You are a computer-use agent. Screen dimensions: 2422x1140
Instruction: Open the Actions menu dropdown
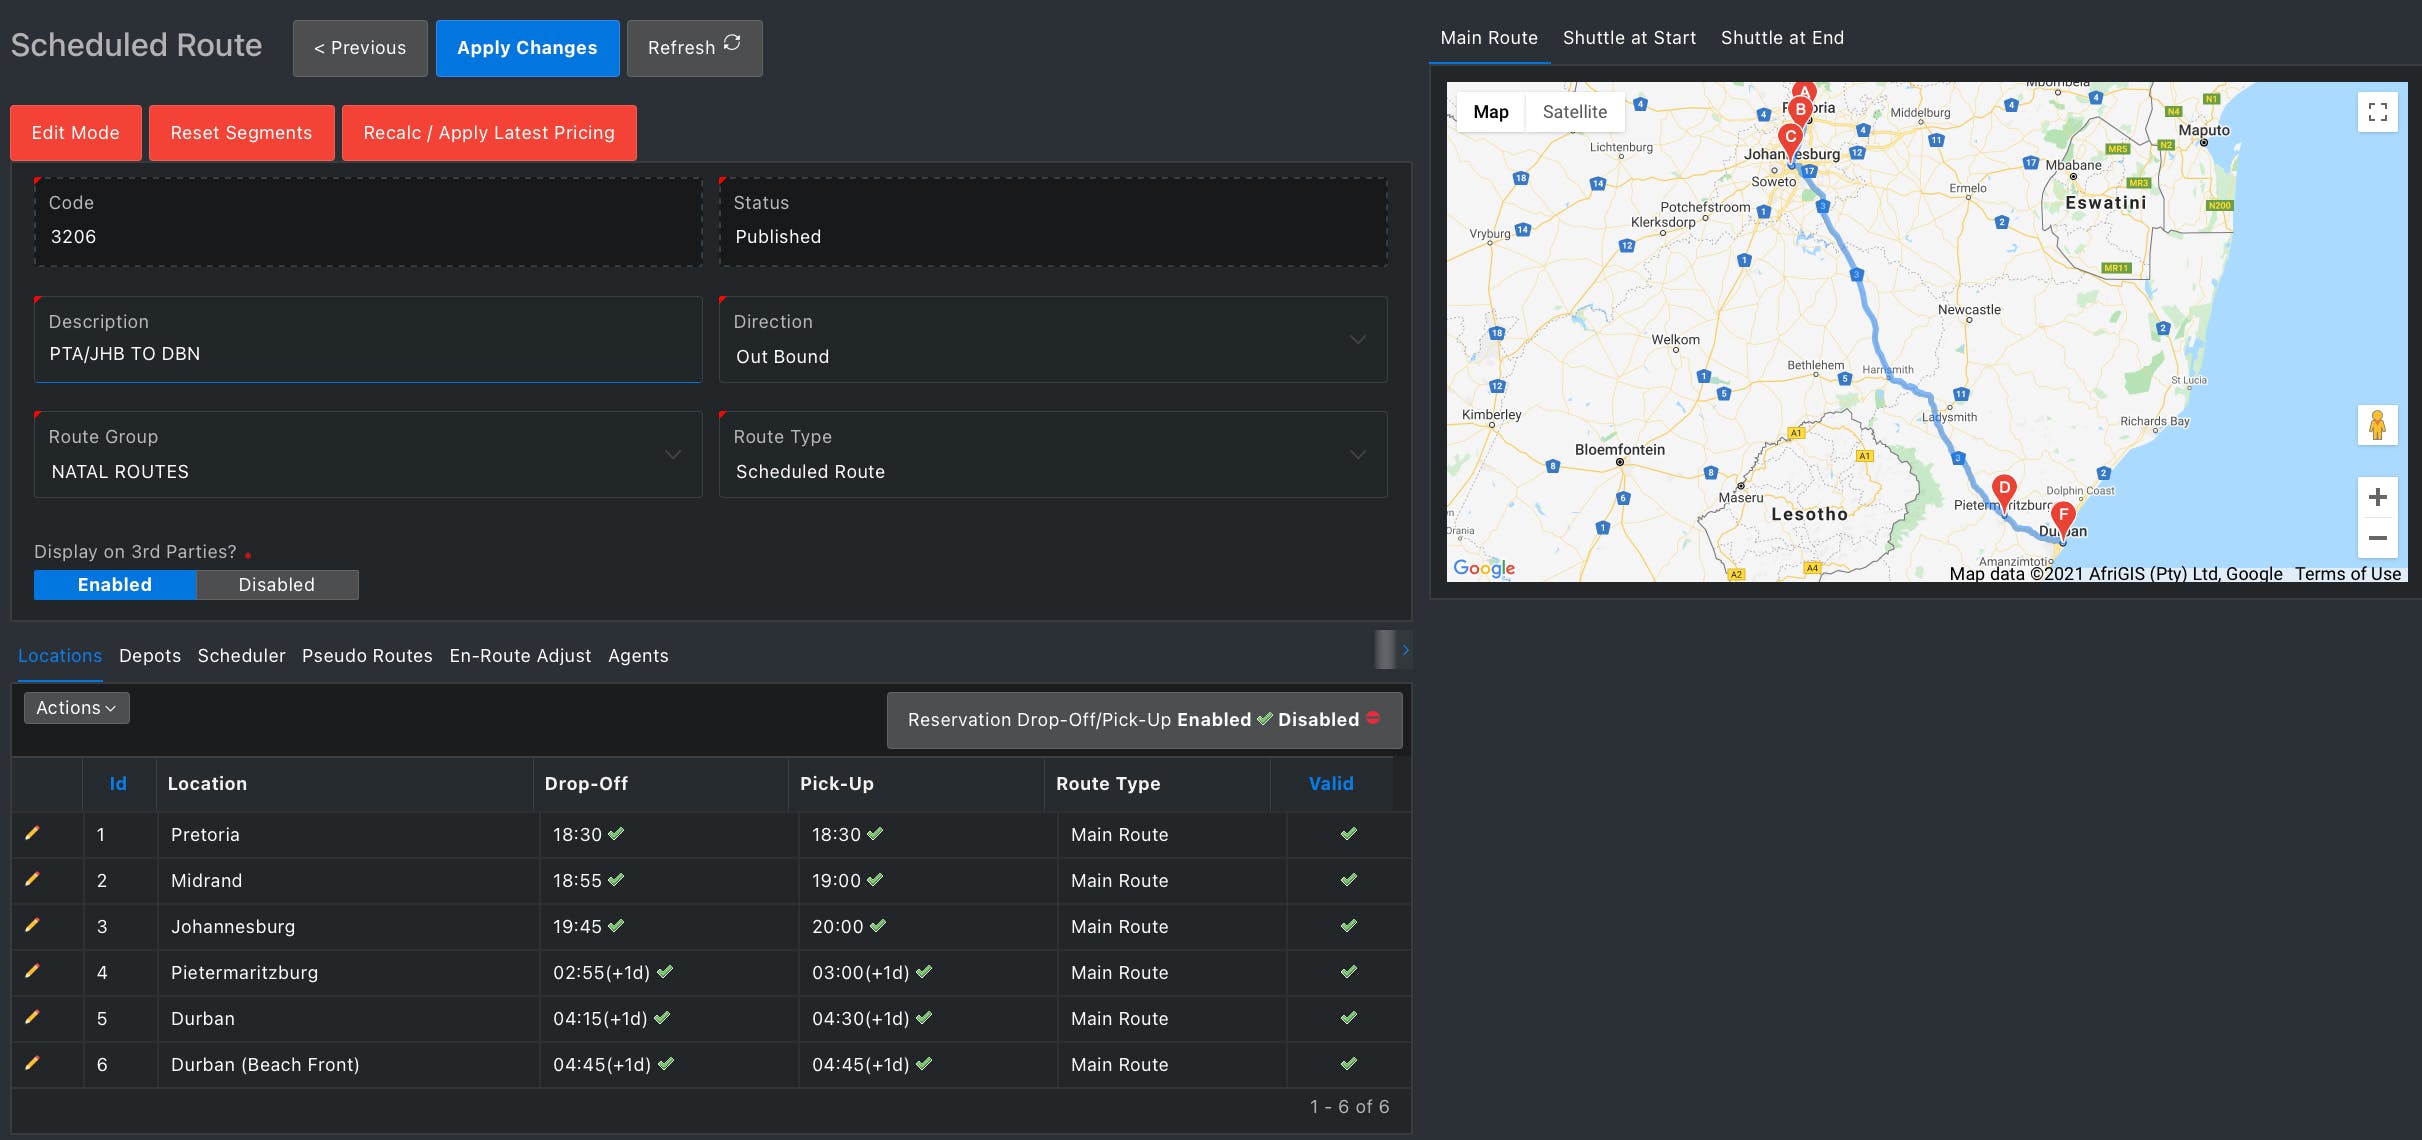pos(76,708)
